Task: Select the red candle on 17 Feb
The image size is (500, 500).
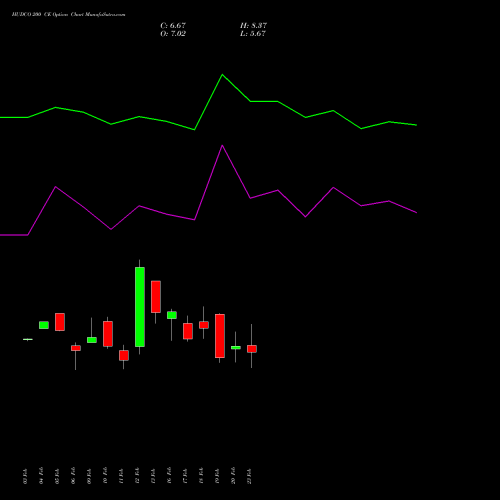Action: click(x=188, y=331)
